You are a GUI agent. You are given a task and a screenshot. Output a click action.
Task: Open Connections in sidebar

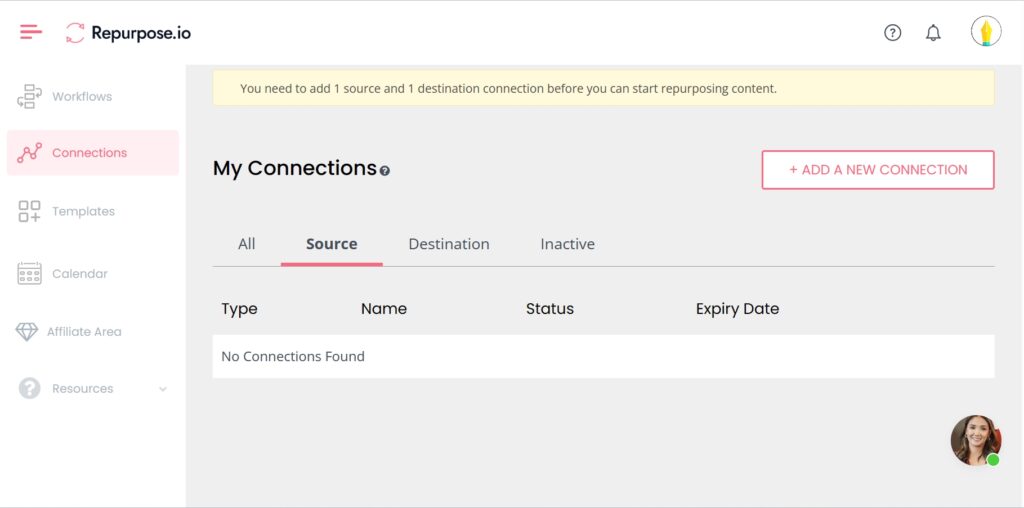click(89, 153)
